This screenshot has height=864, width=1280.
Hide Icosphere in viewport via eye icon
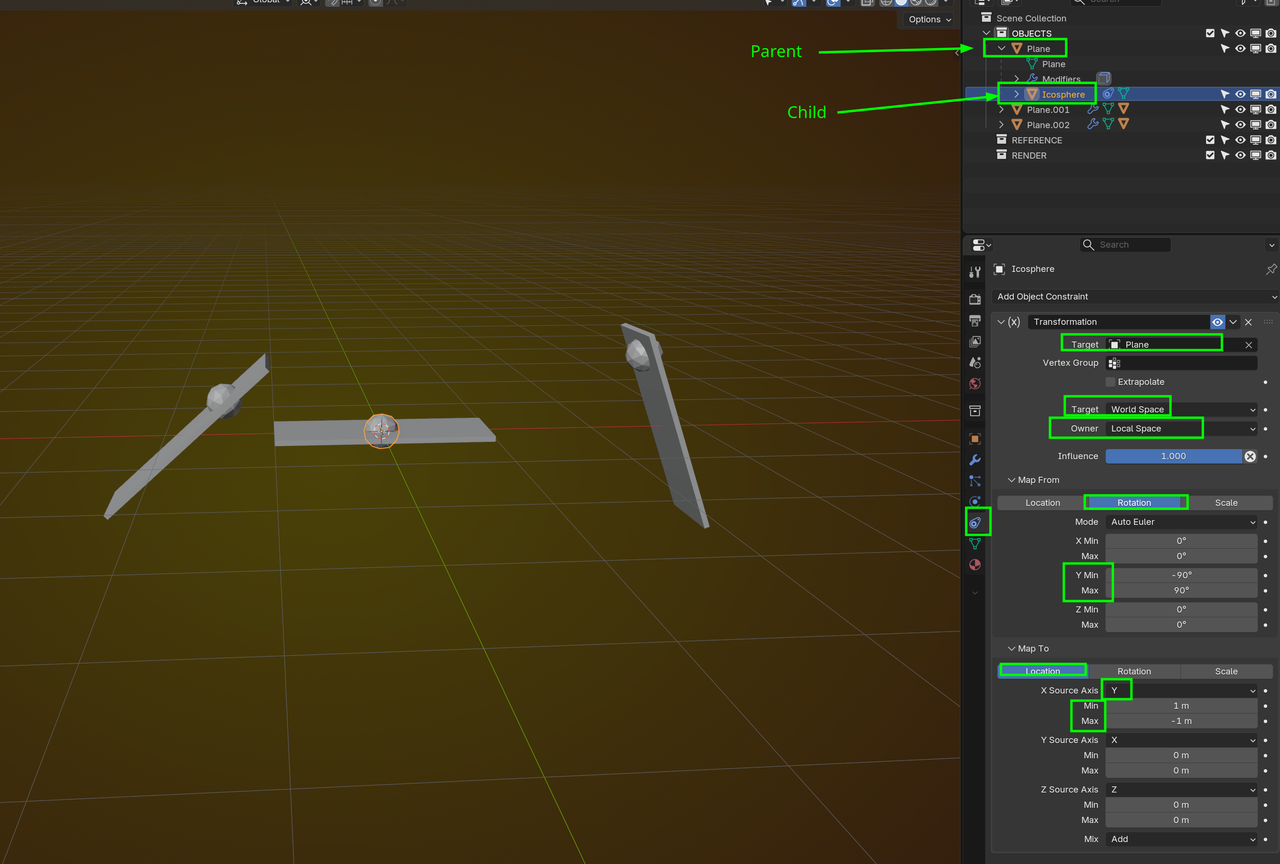[x=1240, y=94]
